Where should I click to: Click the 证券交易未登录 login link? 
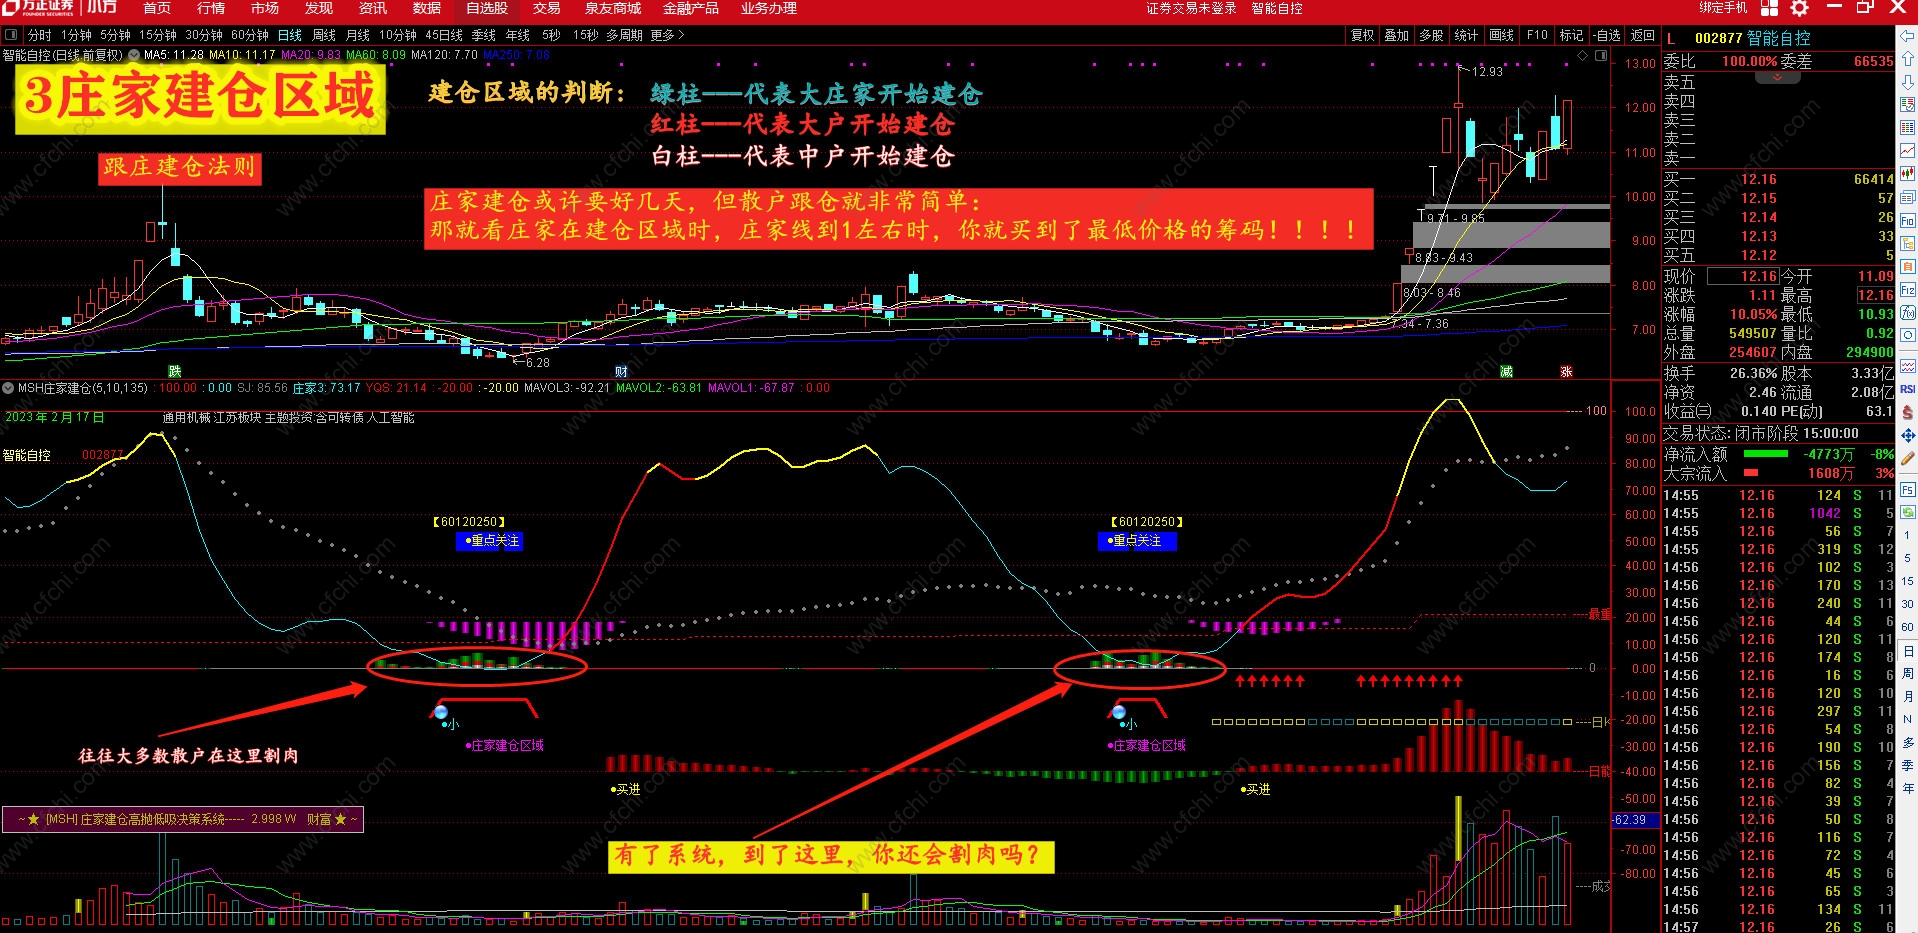[x=1191, y=8]
